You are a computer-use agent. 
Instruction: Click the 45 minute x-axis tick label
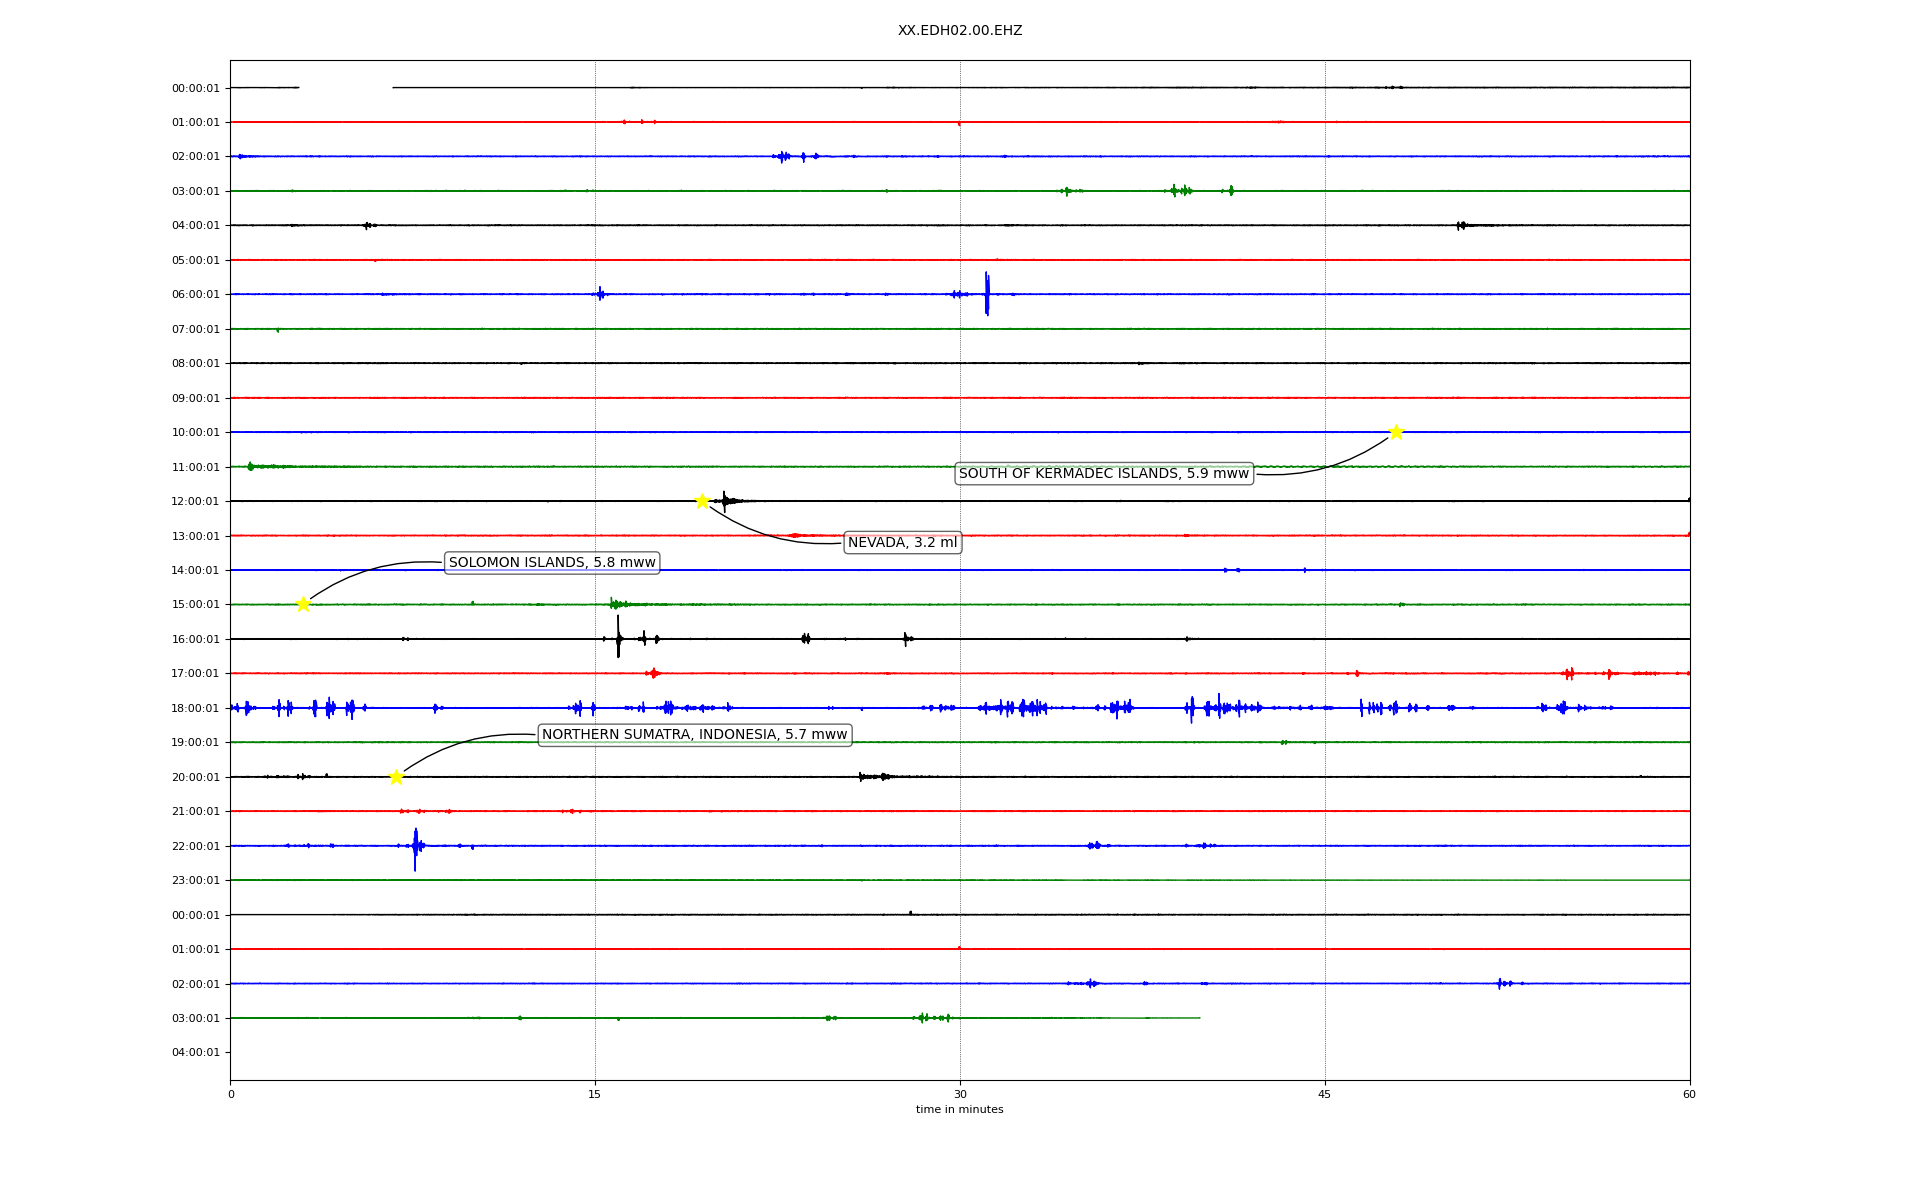click(x=1324, y=1094)
